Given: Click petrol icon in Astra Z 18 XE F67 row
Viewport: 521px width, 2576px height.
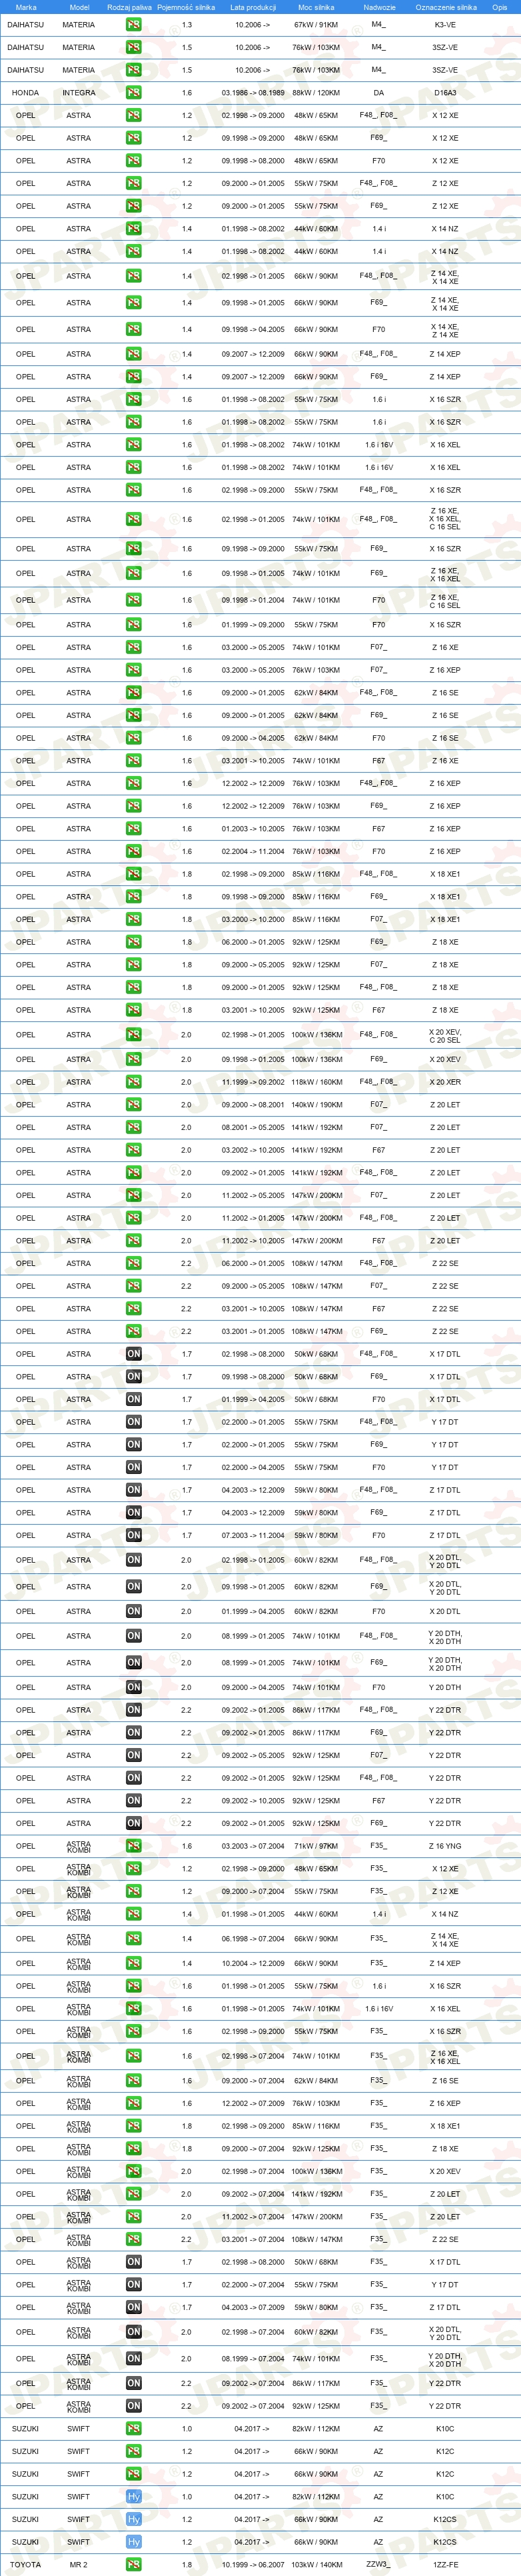Looking at the screenshot, I should (133, 1010).
